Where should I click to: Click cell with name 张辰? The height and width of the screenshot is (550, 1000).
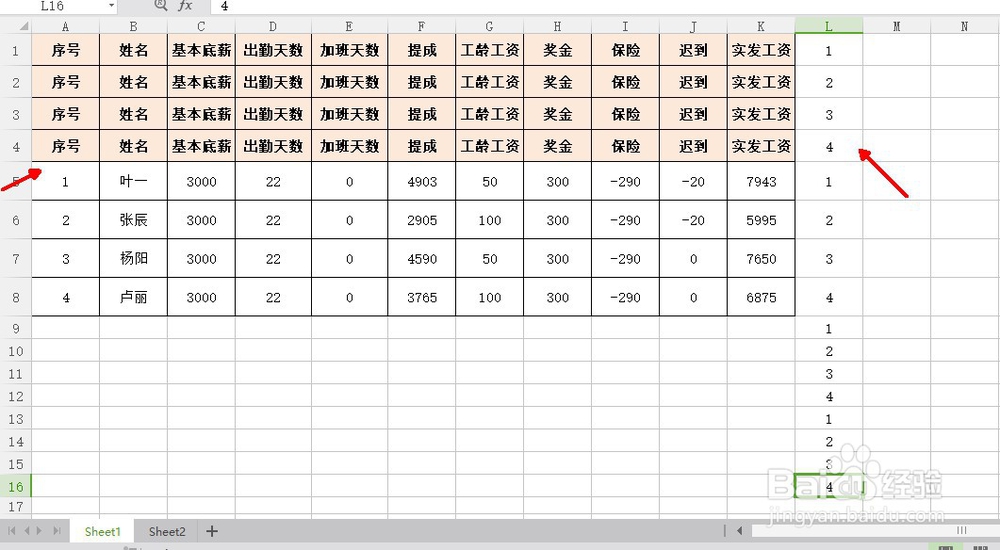pos(133,220)
